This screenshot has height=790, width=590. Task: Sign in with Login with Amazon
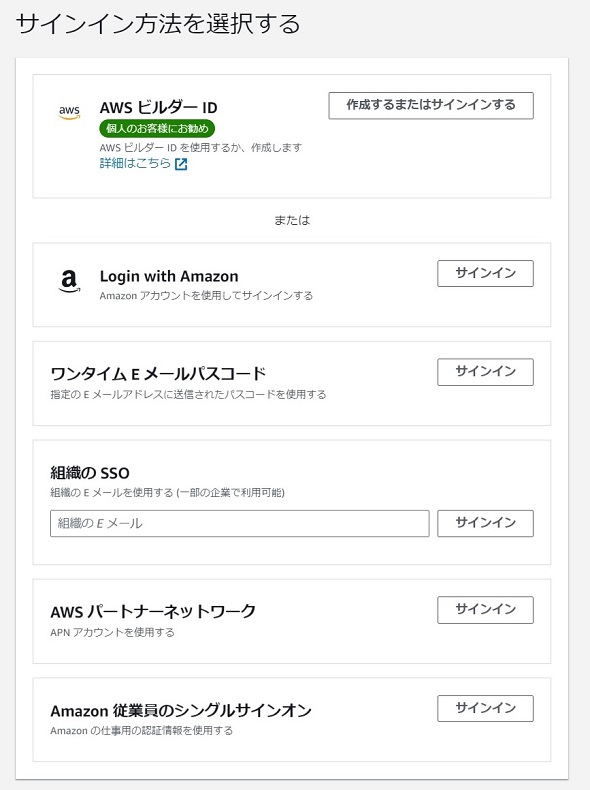[x=485, y=273]
